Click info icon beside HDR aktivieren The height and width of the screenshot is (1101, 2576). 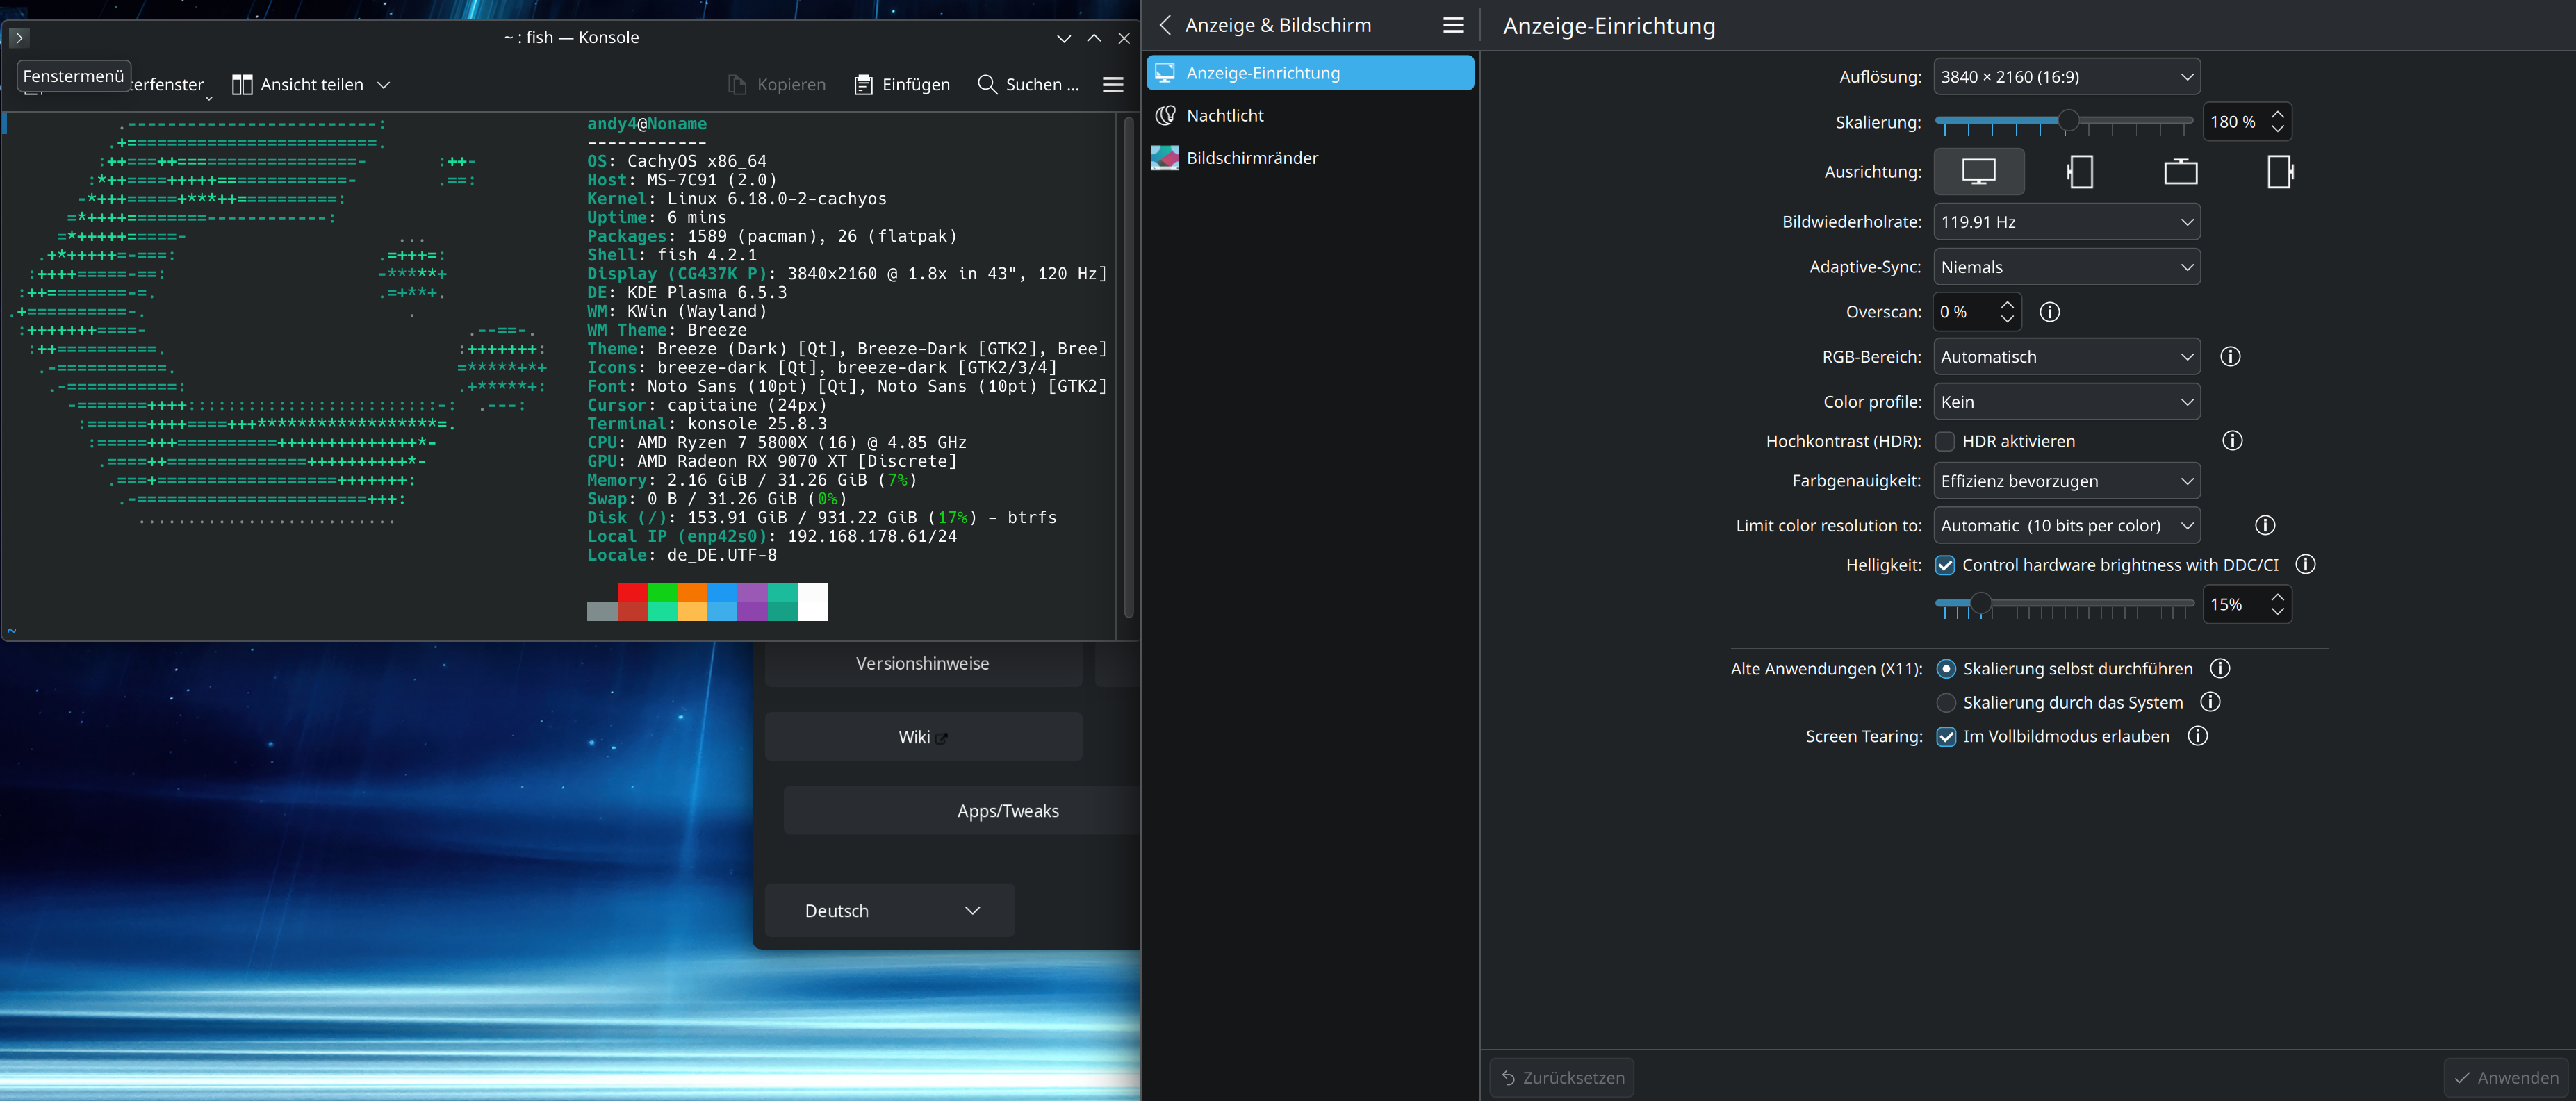click(2232, 441)
